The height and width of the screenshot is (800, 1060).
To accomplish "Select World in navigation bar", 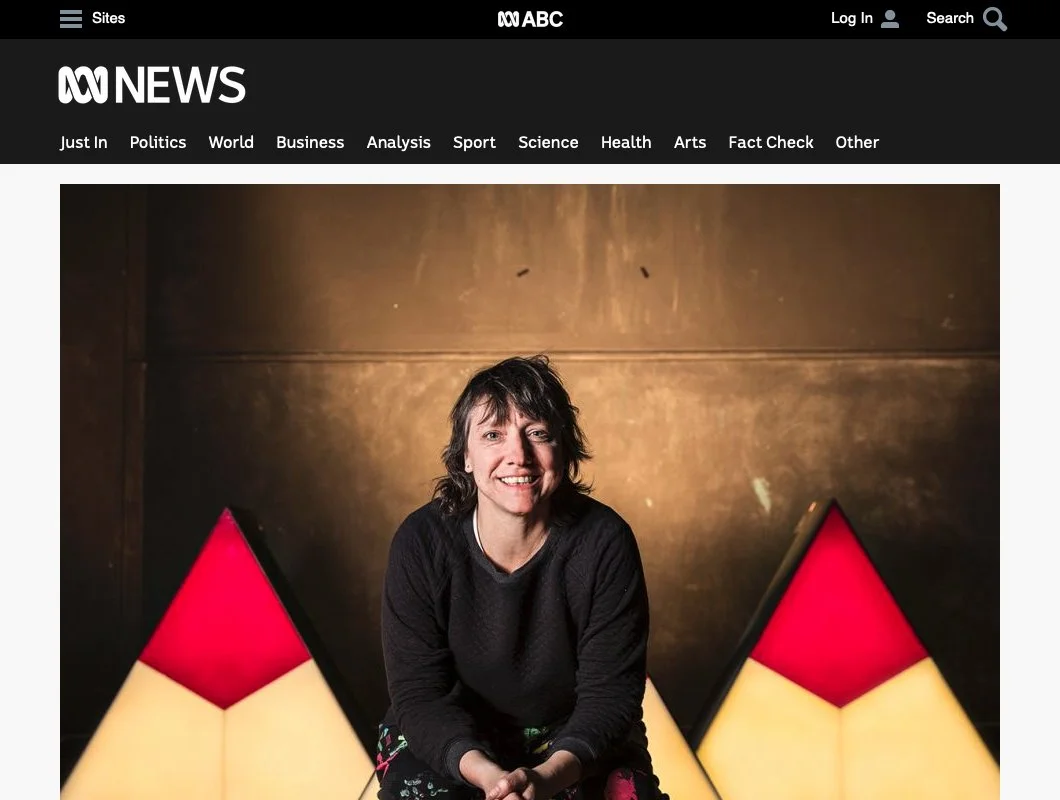I will pyautogui.click(x=231, y=142).
